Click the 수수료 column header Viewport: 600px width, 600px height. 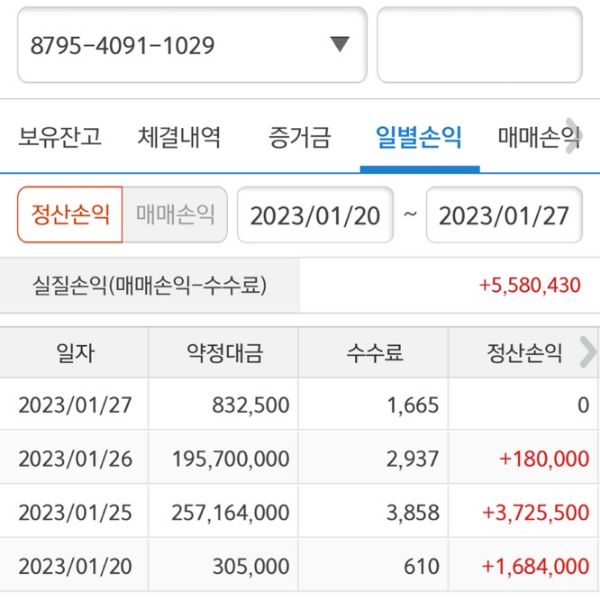click(374, 352)
